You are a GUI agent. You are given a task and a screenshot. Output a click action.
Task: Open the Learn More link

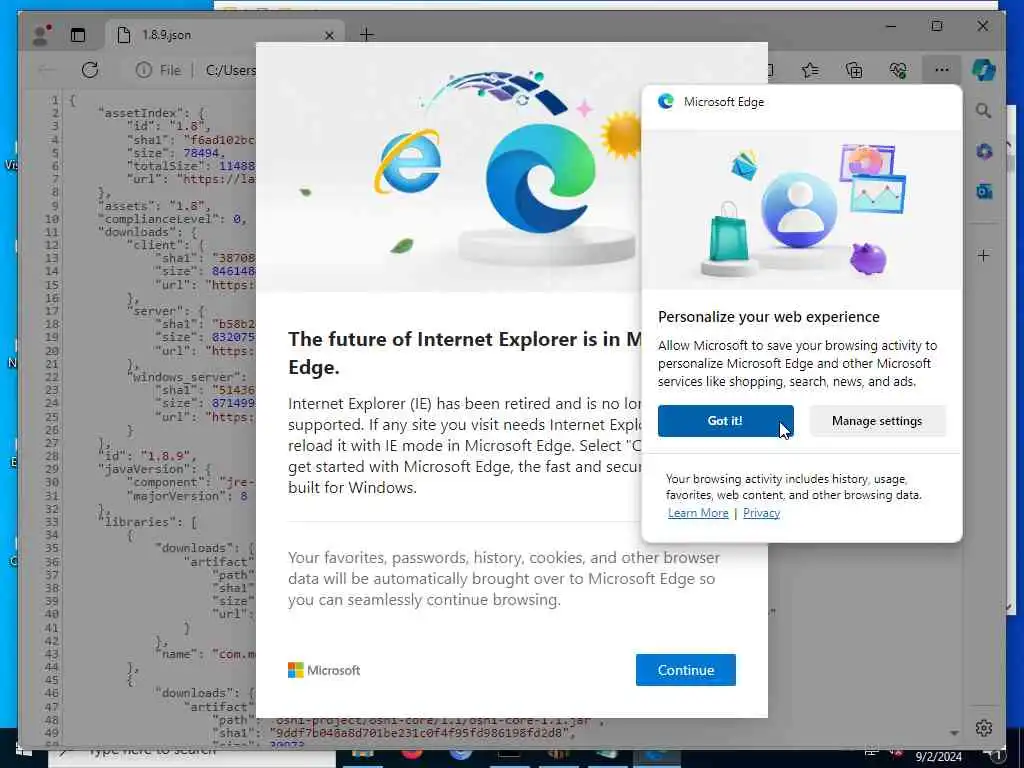coord(697,513)
